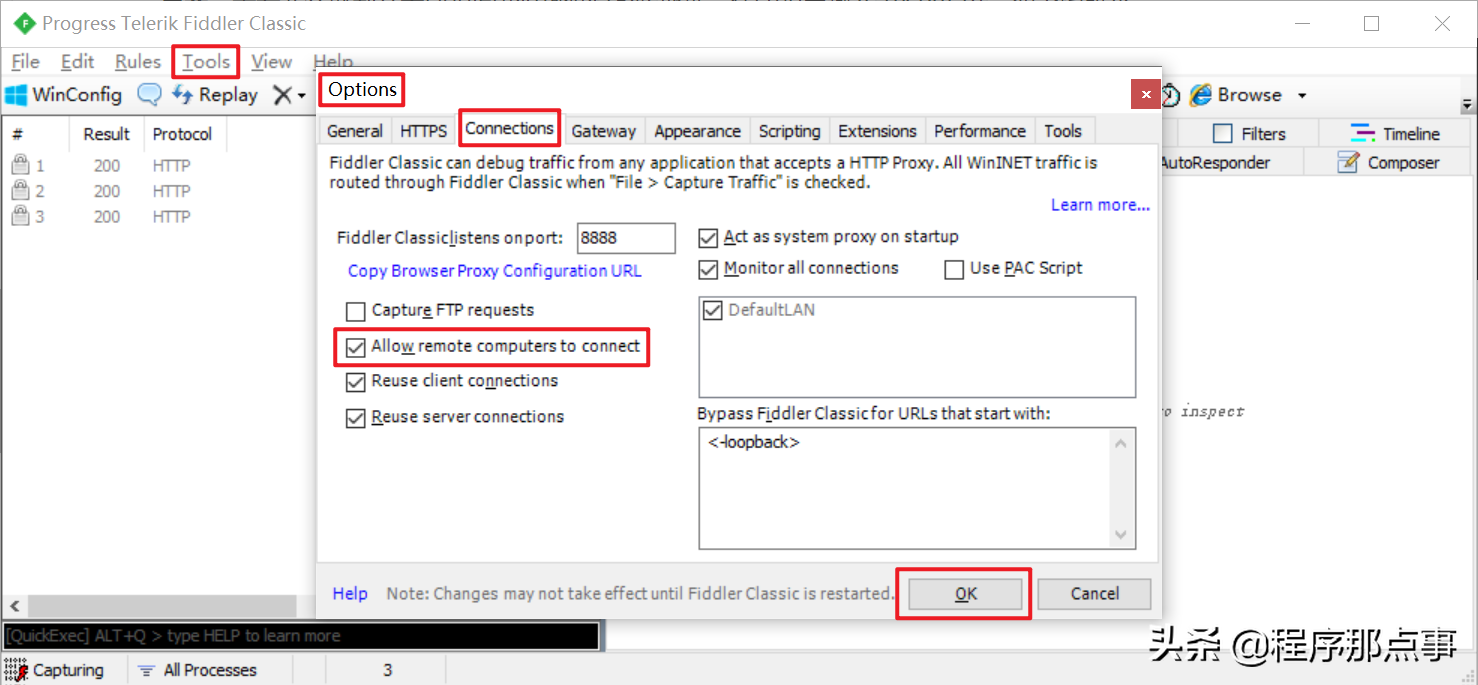Open the File menu
Screen dimensions: 1478x685
click(25, 62)
